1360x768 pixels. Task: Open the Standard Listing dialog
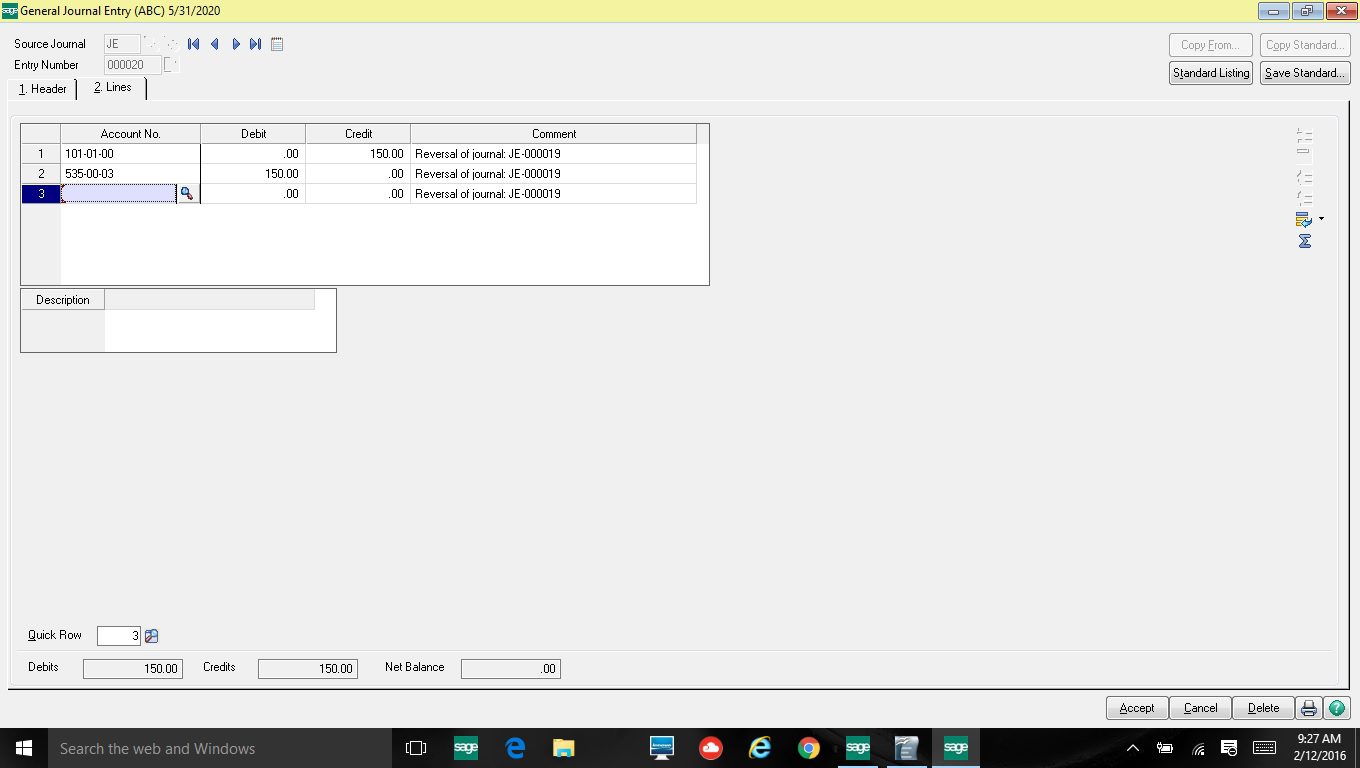(1210, 72)
